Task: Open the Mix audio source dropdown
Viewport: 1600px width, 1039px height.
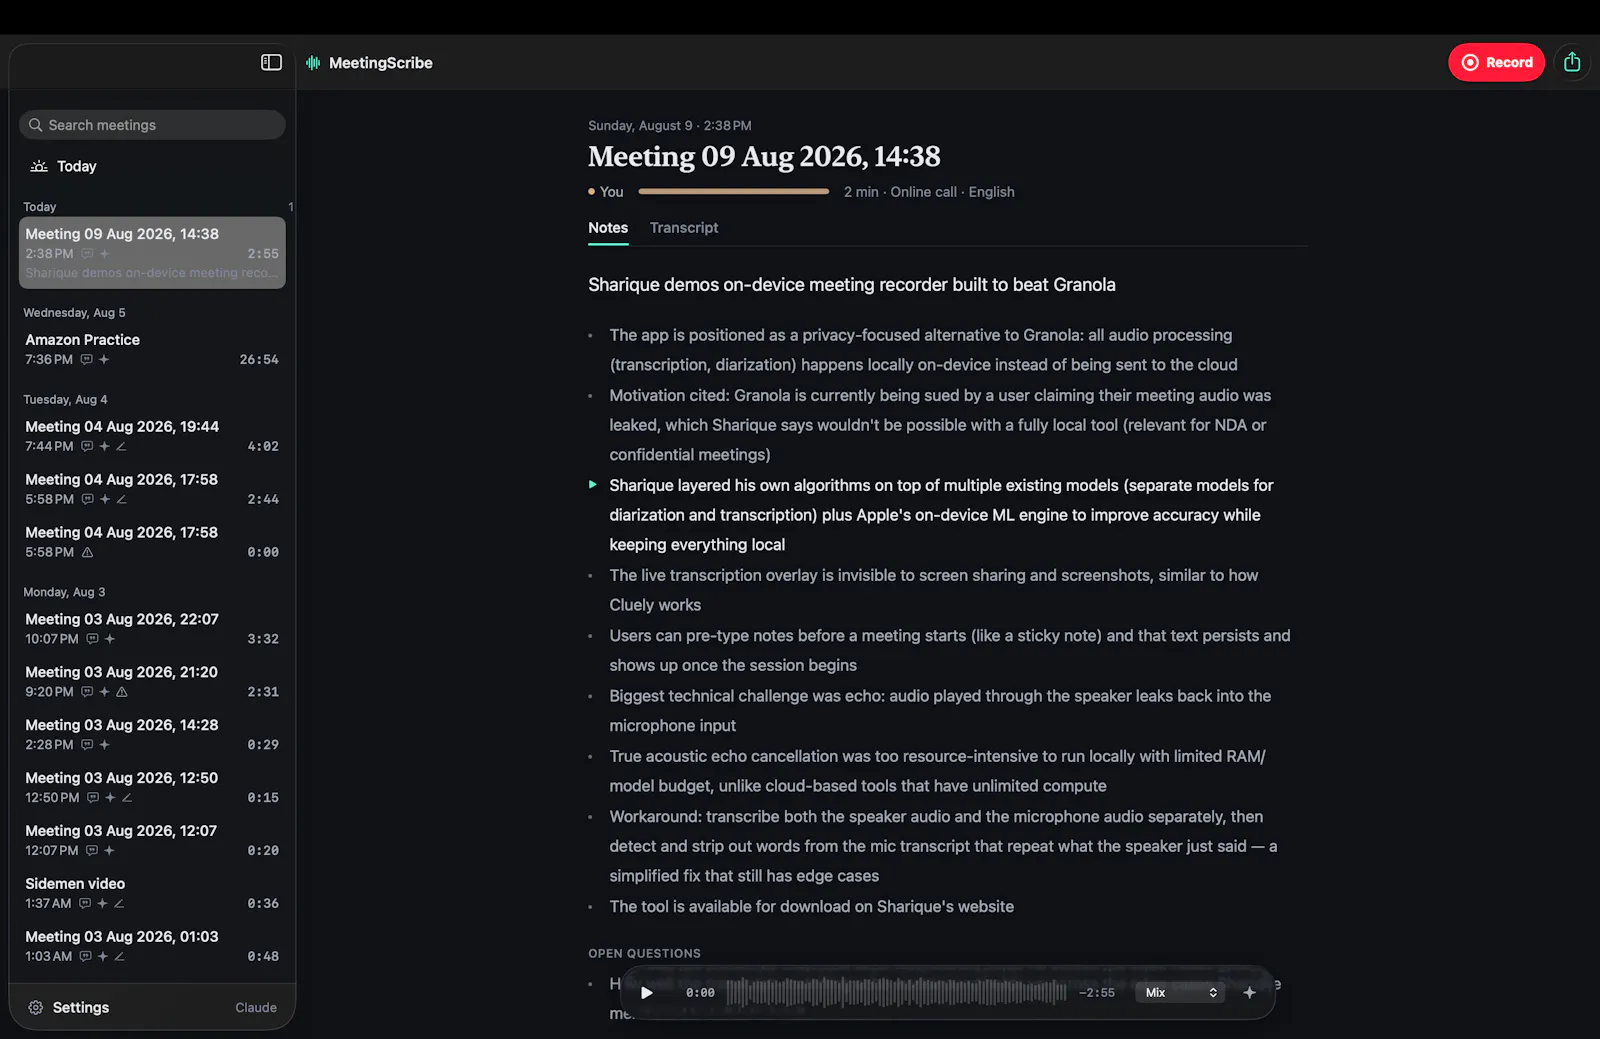Action: click(x=1181, y=993)
